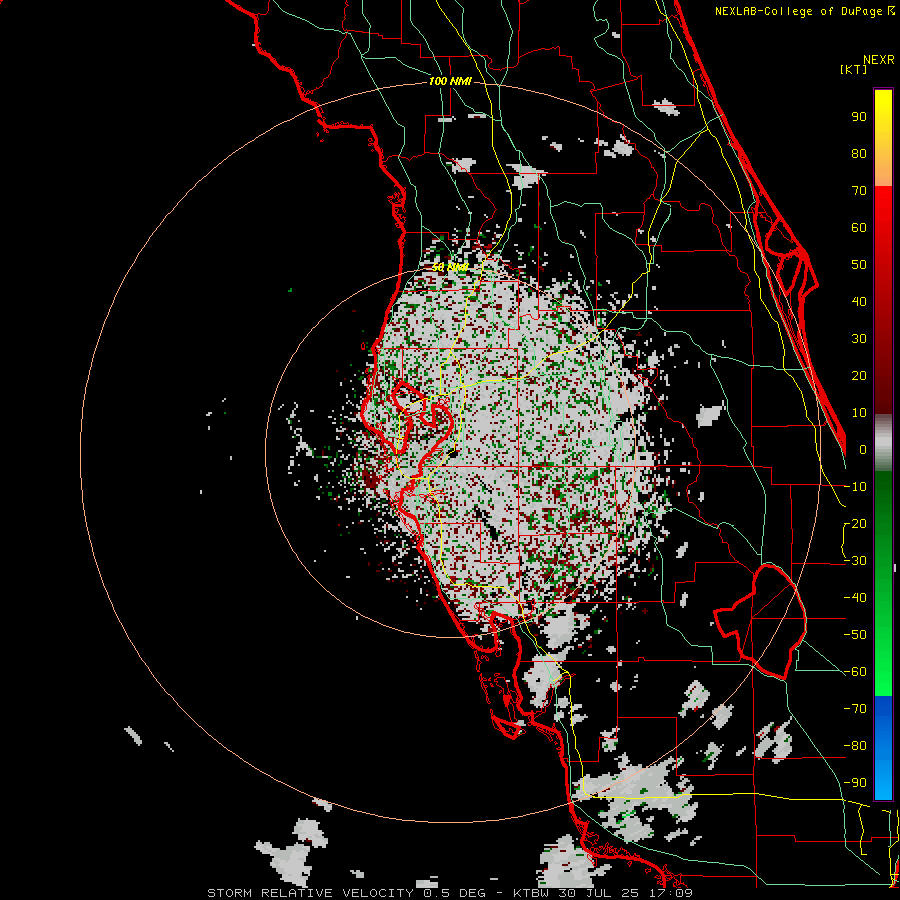The height and width of the screenshot is (900, 900).
Task: Click the 50 value on the velocity scale
Action: (859, 265)
